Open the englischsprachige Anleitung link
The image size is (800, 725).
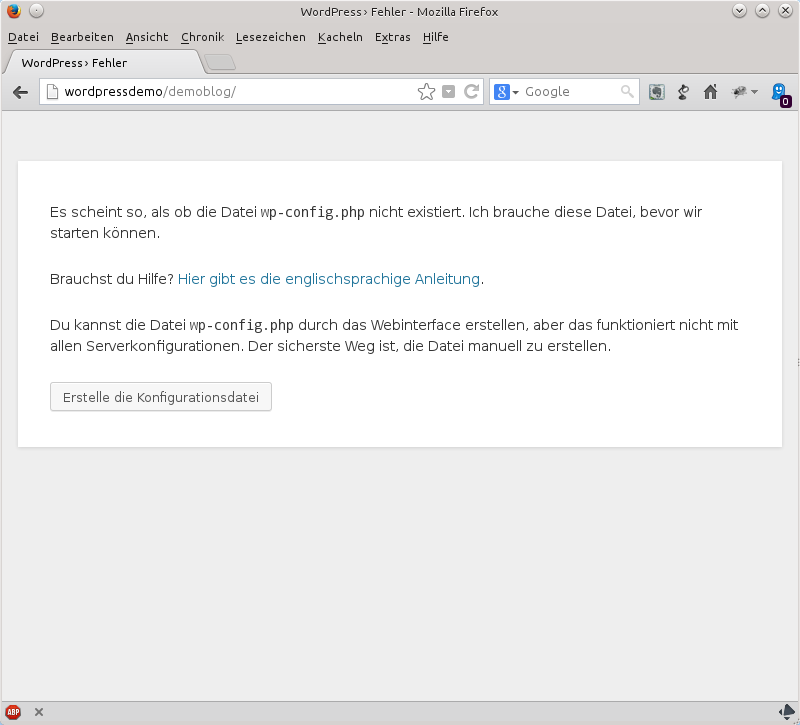pyautogui.click(x=329, y=279)
